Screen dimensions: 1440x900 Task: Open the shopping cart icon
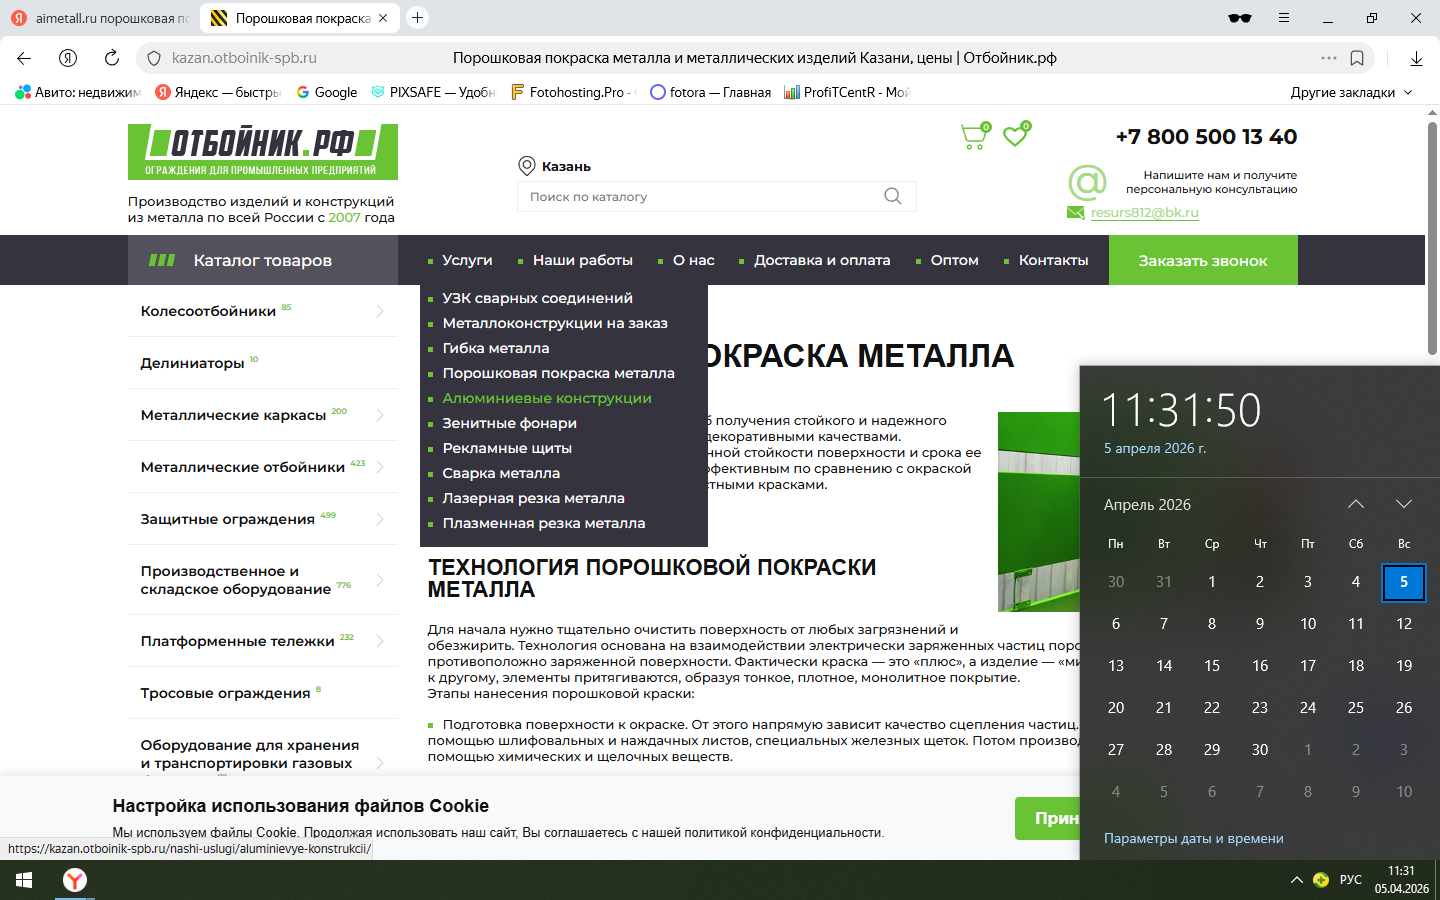click(973, 136)
